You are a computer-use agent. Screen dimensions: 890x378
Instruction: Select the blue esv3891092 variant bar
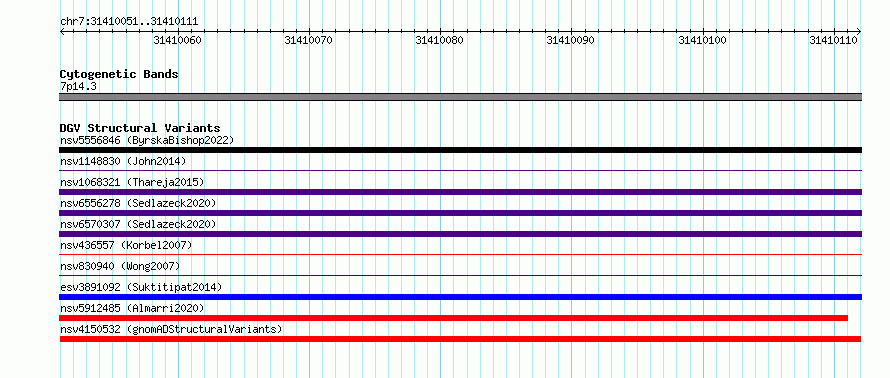coord(460,297)
